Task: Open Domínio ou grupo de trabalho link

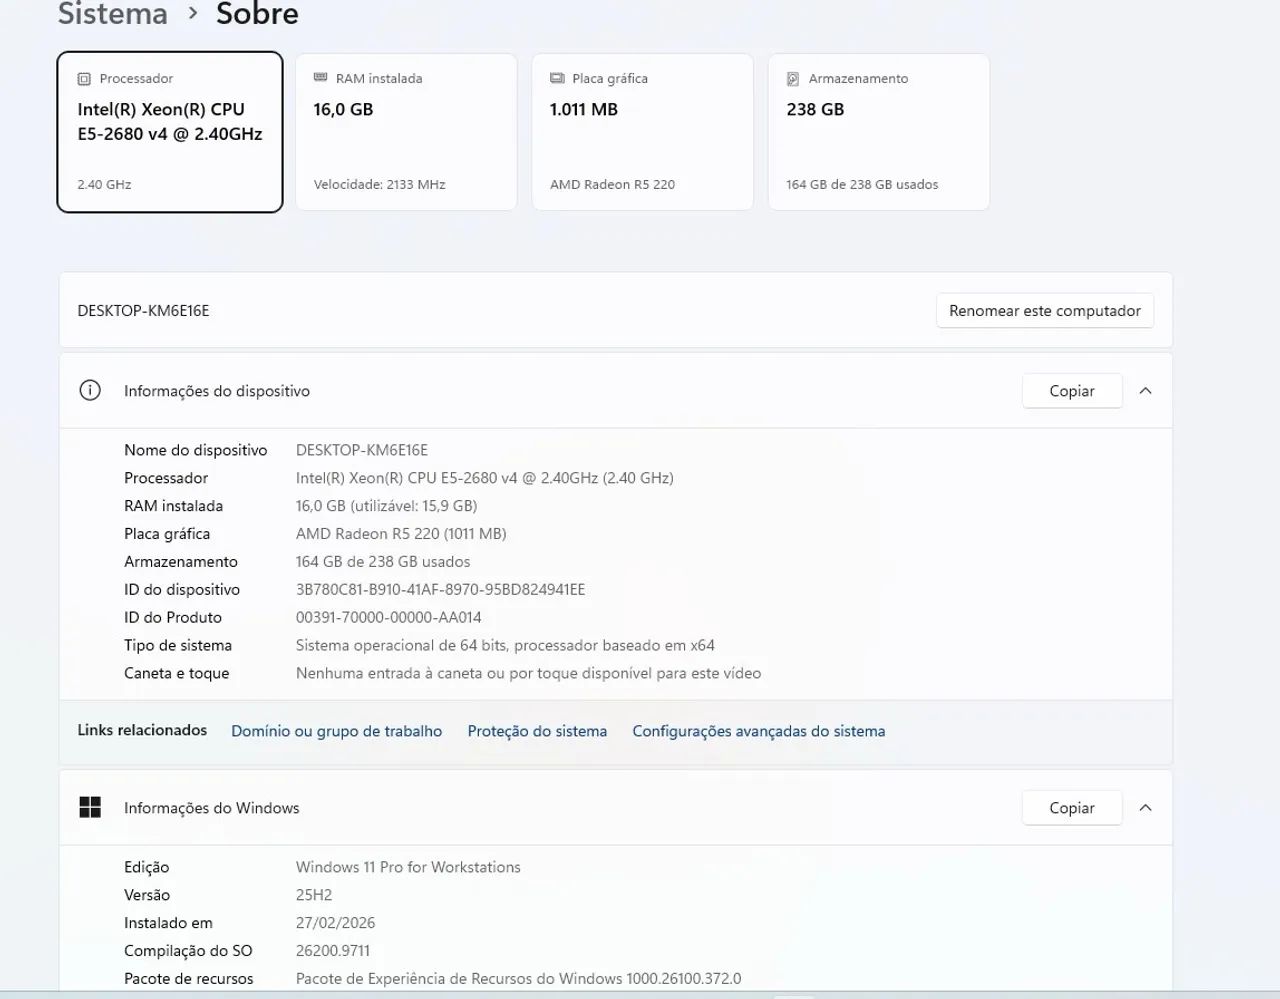Action: tap(337, 731)
